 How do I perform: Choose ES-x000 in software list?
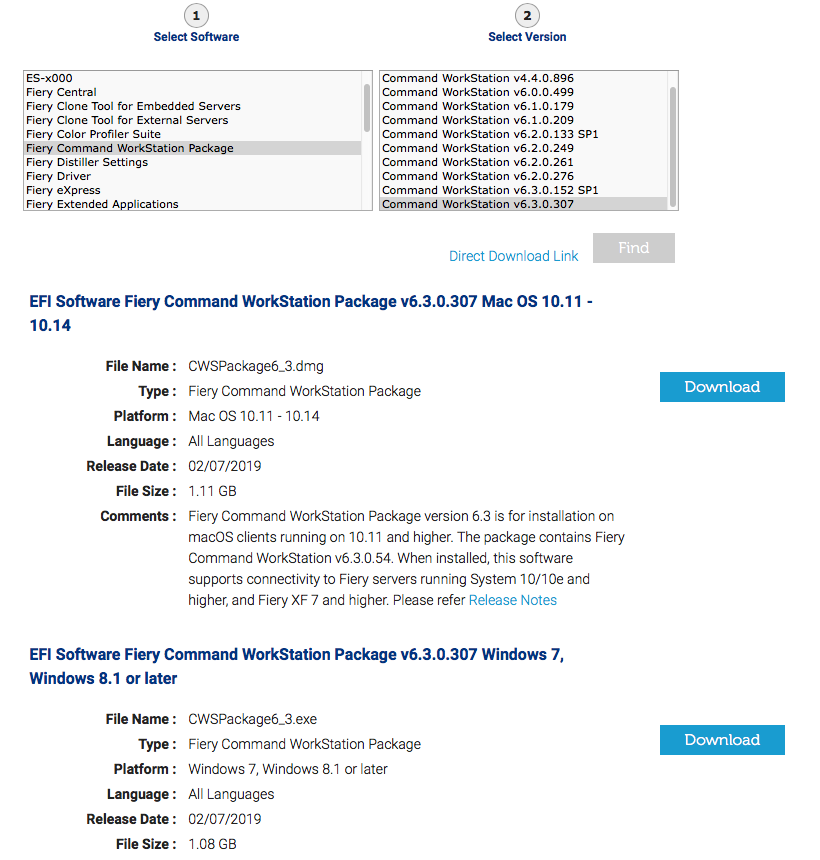(49, 78)
